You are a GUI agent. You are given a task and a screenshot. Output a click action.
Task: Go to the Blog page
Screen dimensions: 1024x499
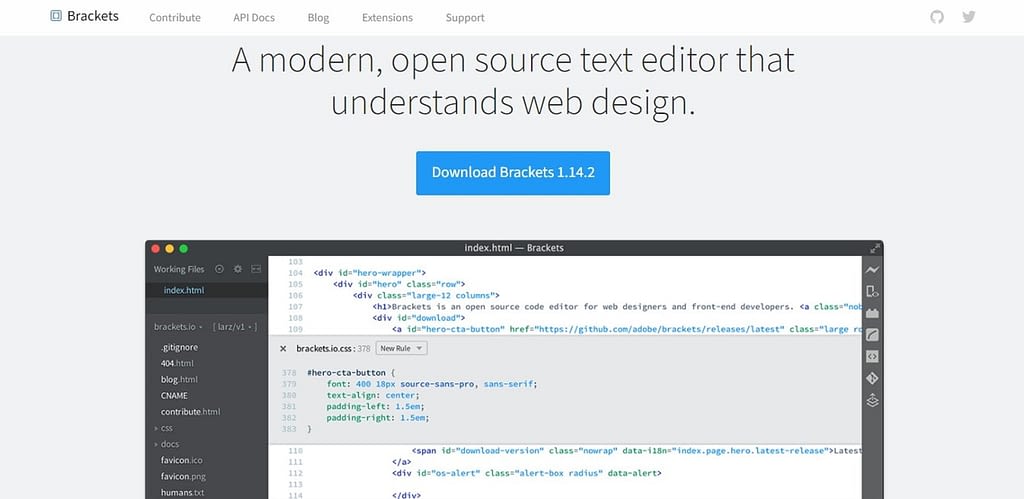[318, 18]
